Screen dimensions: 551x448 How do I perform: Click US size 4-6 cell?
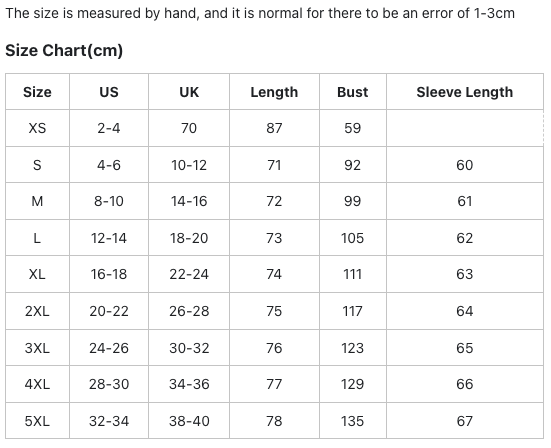click(109, 165)
